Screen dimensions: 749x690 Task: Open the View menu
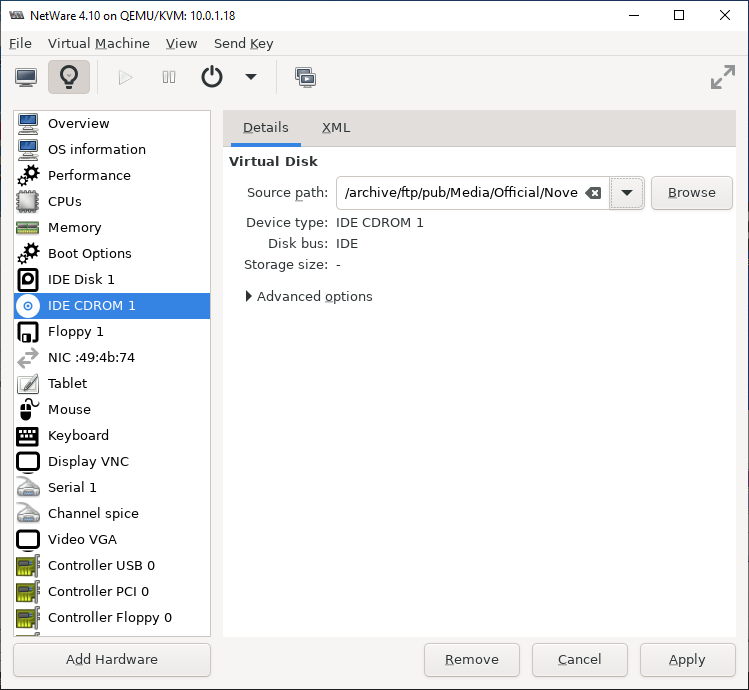tap(182, 43)
